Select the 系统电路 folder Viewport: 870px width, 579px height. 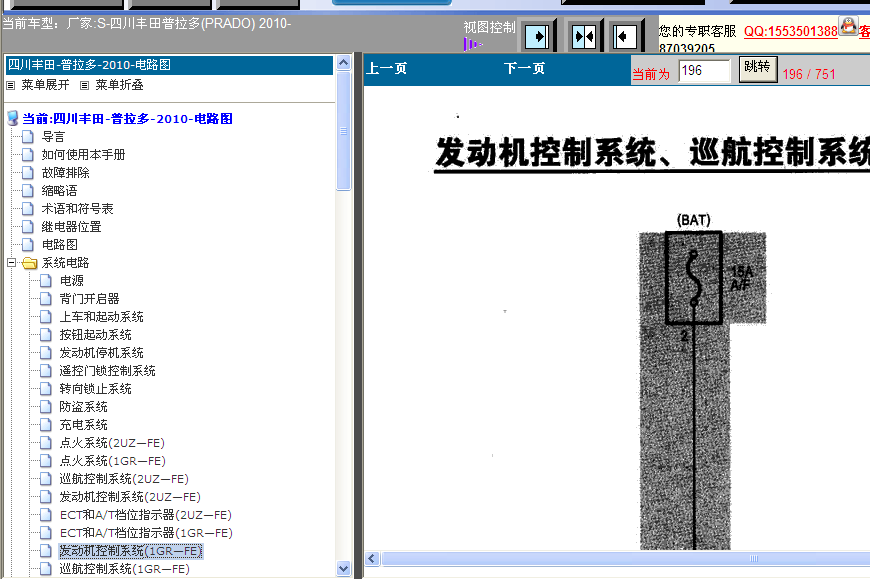[x=65, y=263]
